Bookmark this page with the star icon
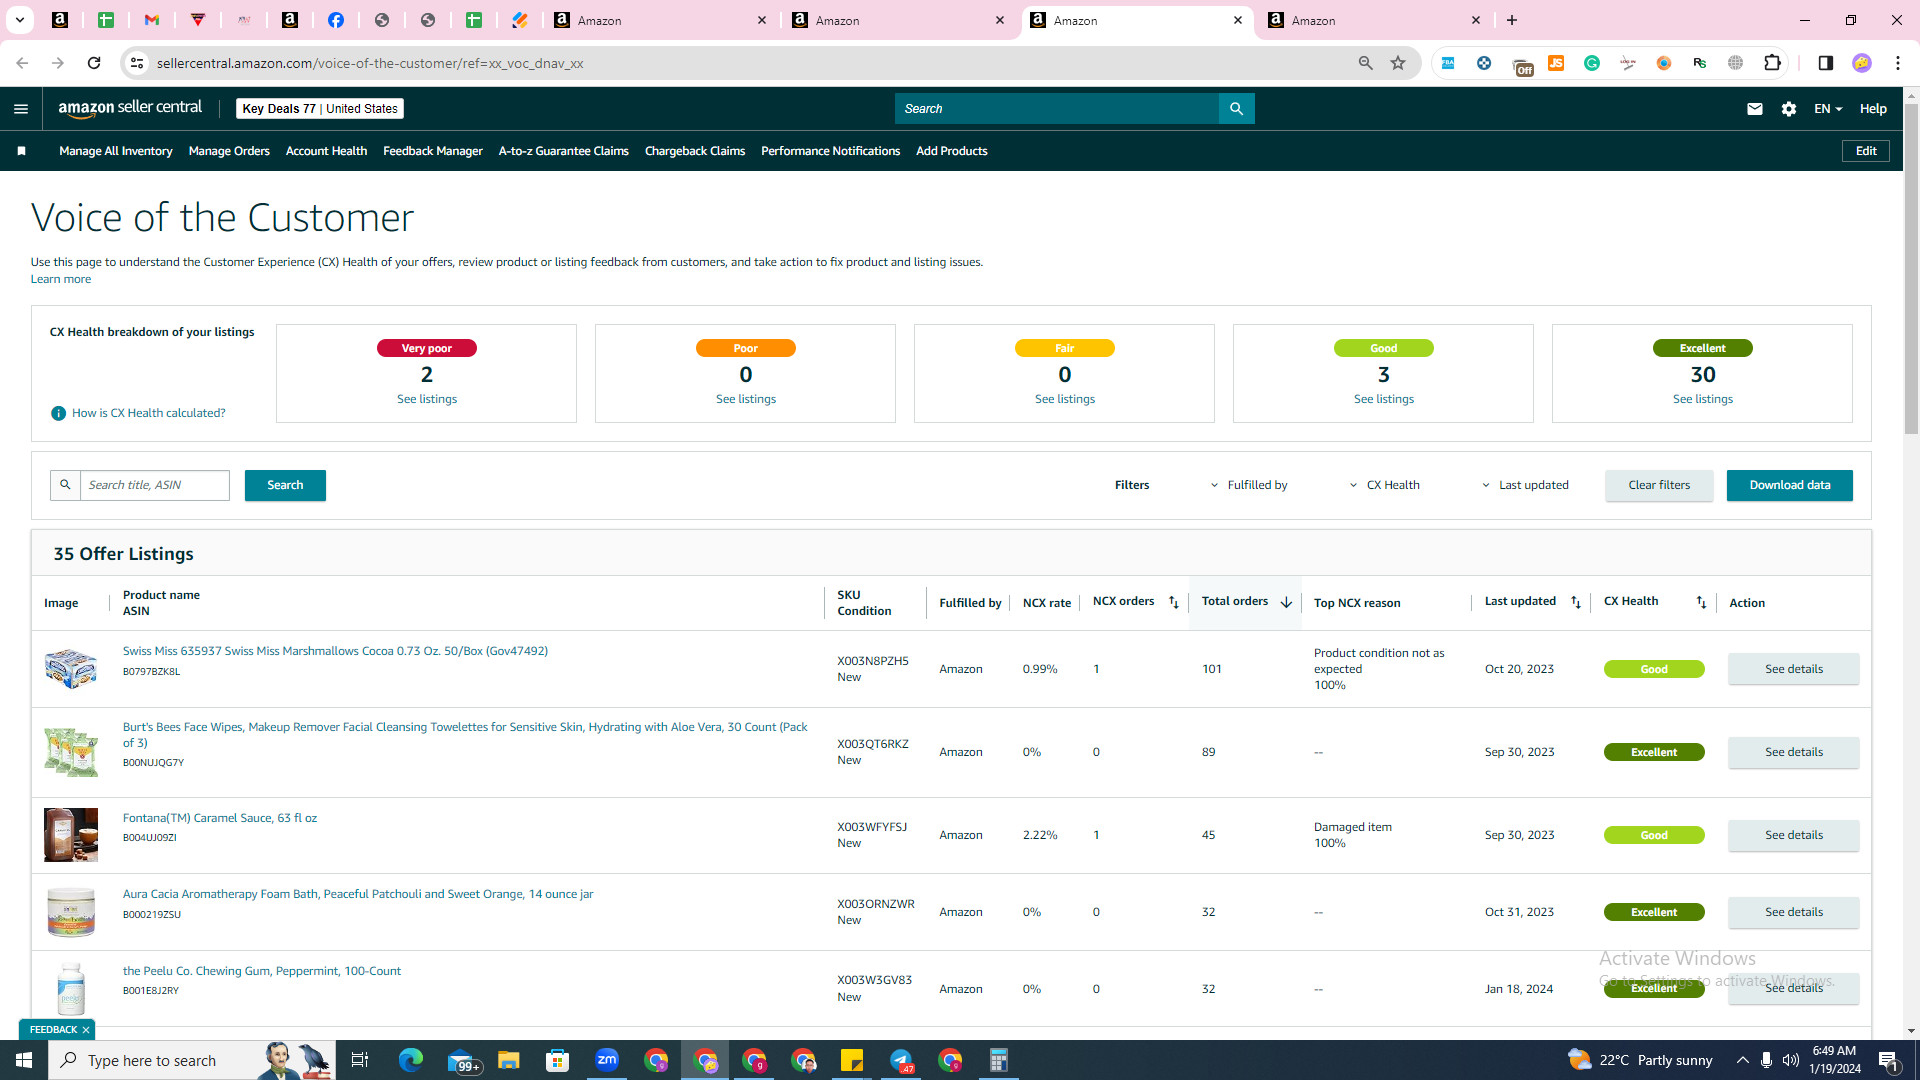 [1398, 63]
